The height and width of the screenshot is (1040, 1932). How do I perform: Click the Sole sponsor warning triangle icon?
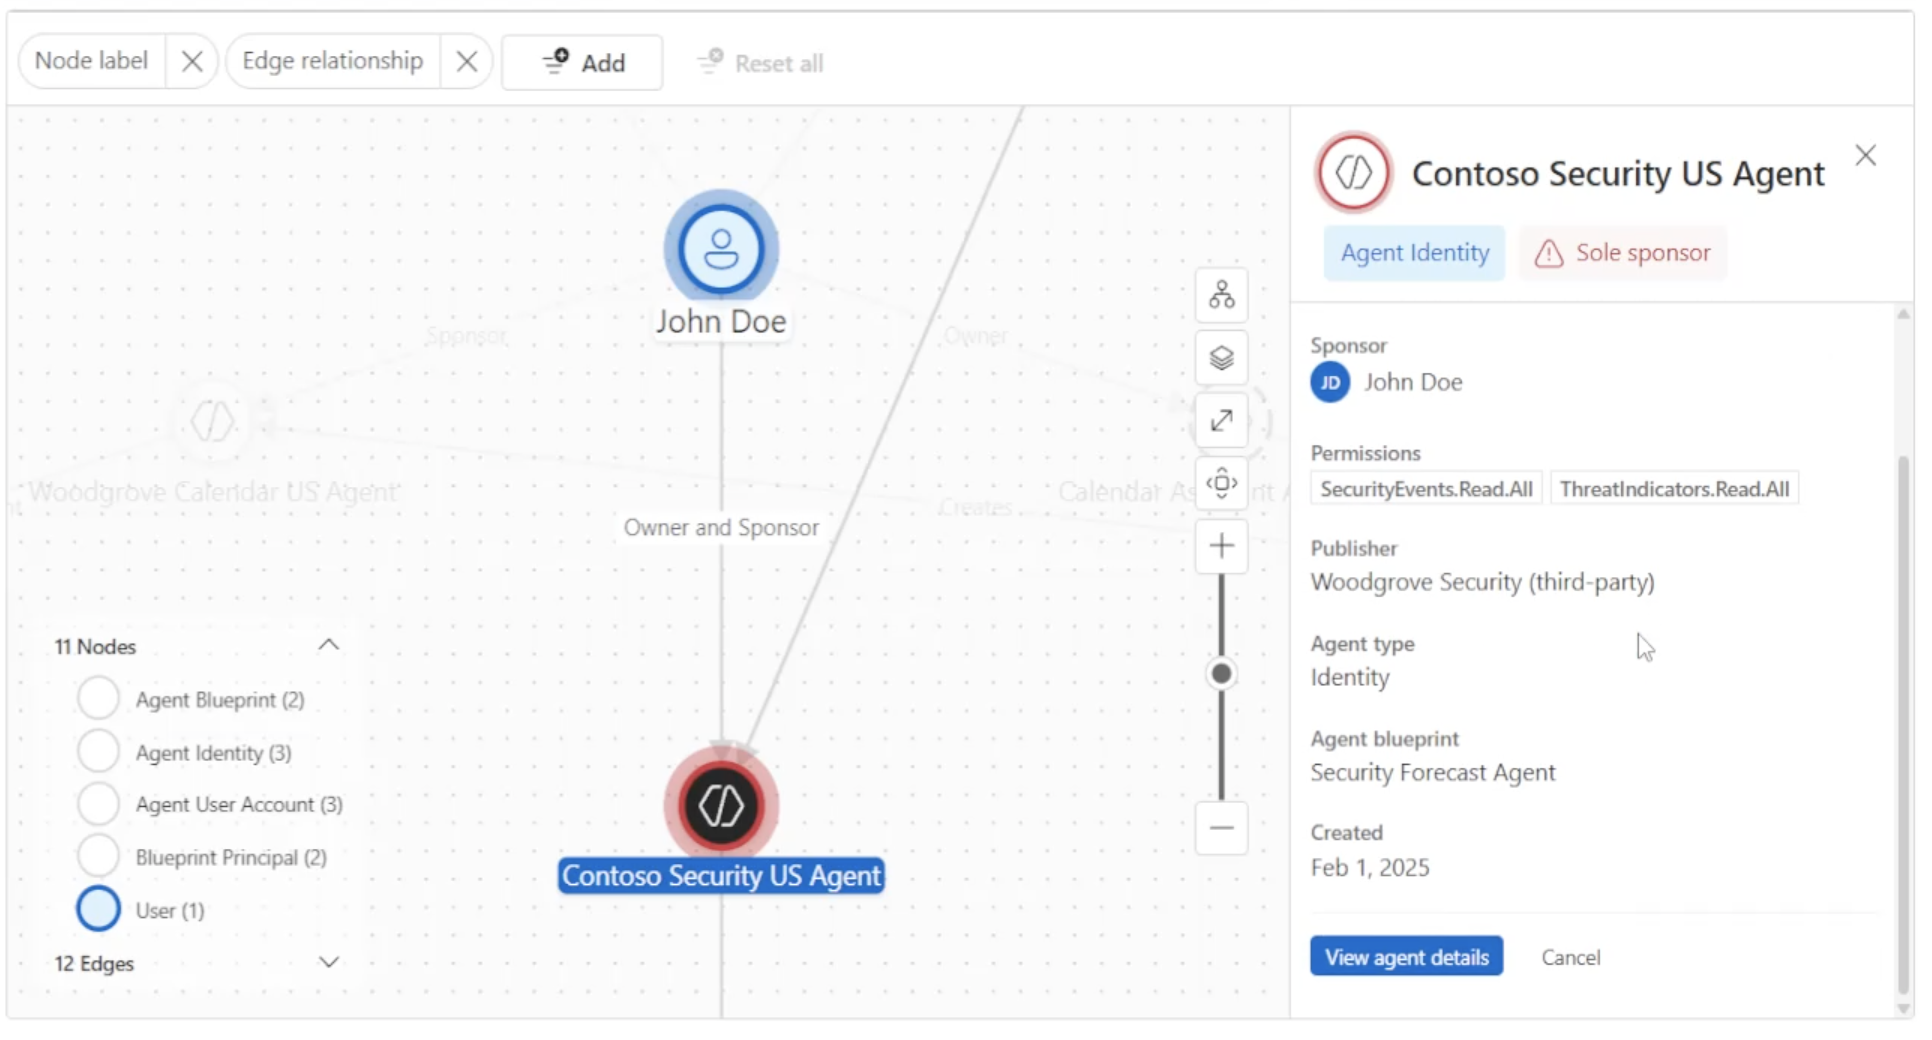[x=1548, y=254]
